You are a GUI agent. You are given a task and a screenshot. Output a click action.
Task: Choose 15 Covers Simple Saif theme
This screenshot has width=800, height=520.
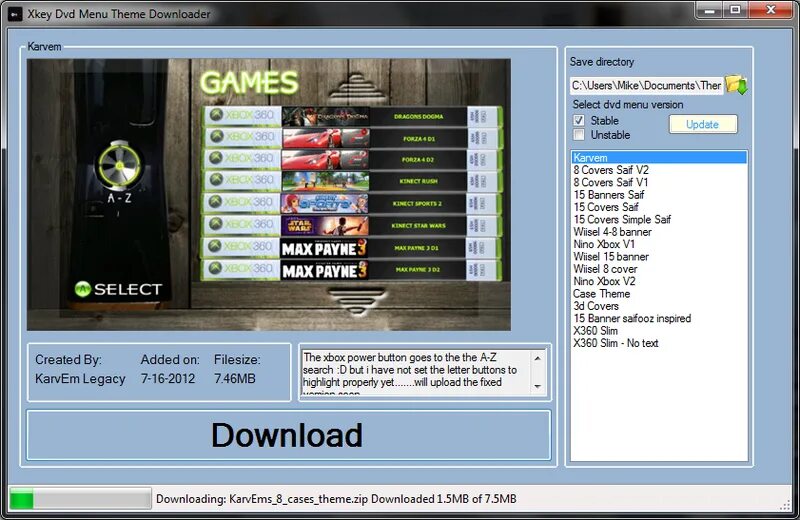(659, 219)
